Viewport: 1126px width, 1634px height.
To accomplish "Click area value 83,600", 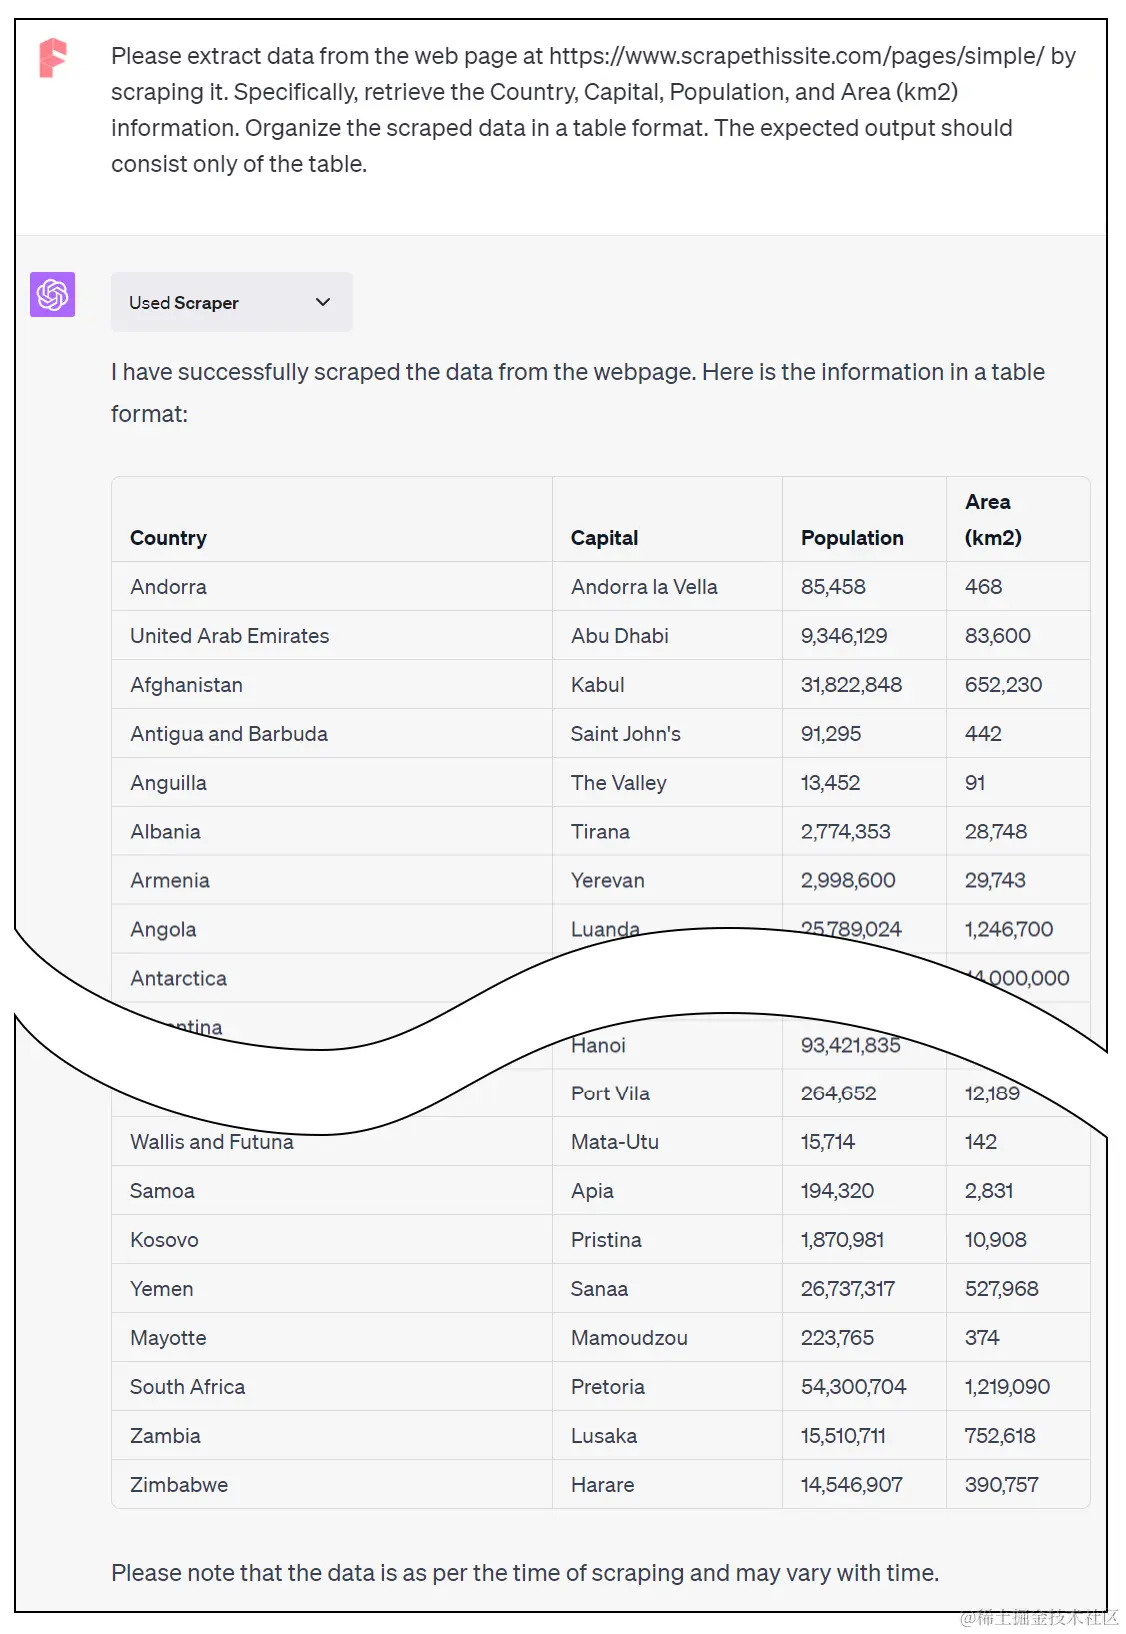I will 998,636.
